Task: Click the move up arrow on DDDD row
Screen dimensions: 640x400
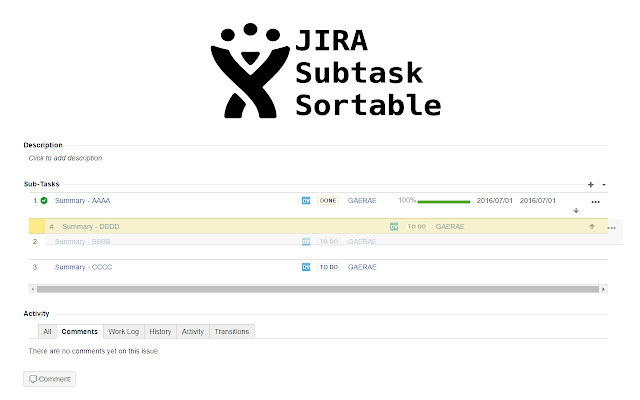Action: tap(592, 227)
